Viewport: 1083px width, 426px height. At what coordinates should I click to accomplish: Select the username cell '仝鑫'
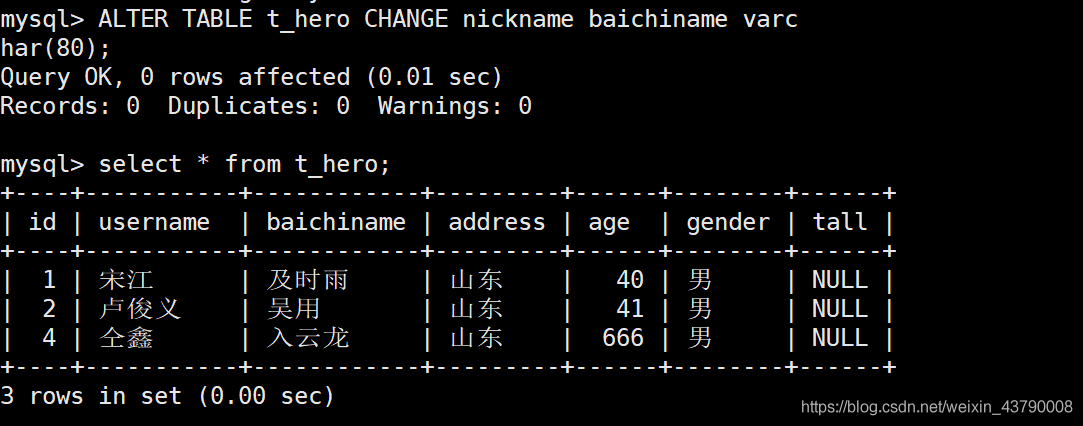click(x=126, y=338)
